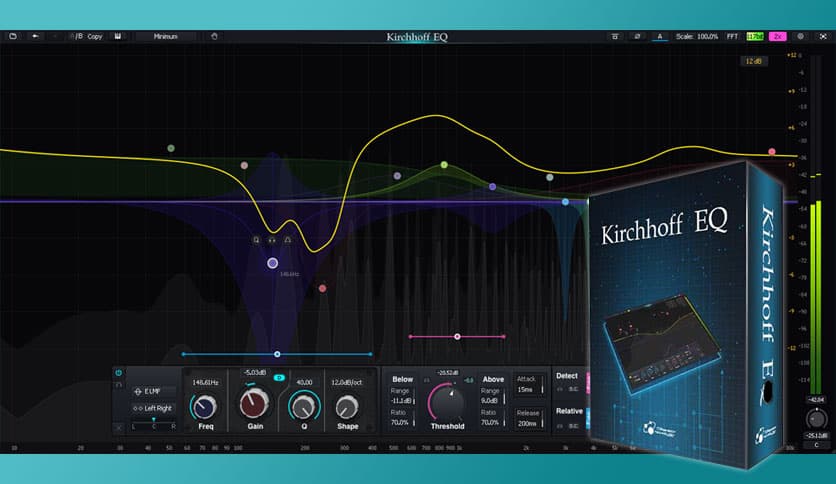Screen dimensions: 836x484
Task: Click the Detect label button
Action: tap(567, 376)
